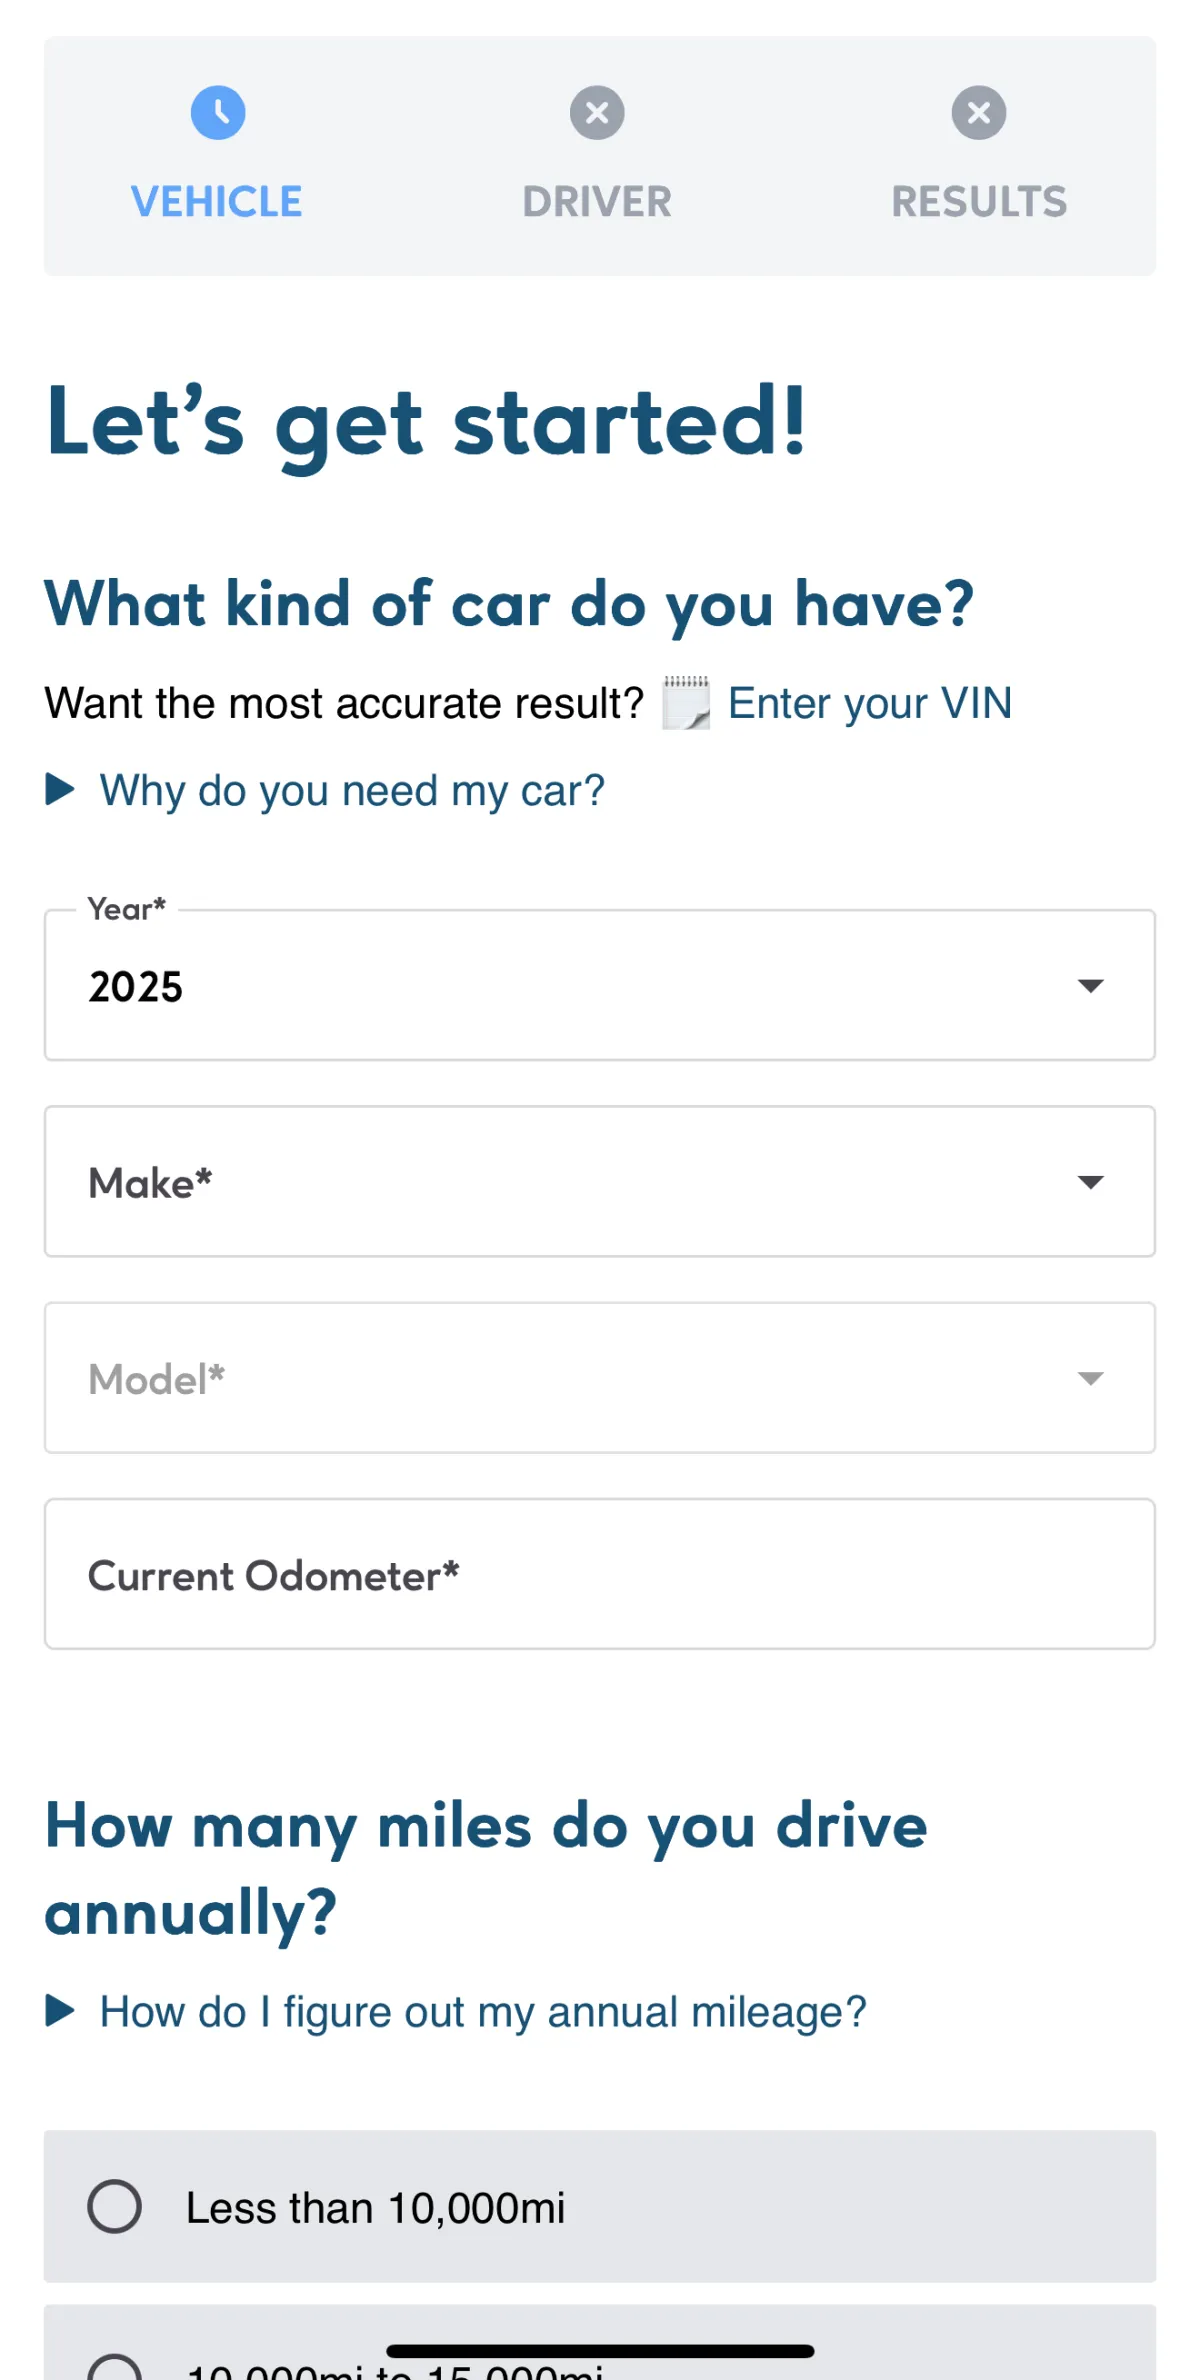Select the 10,000mi to 15,000mi radio option
Viewport: 1200px width, 2380px height.
pyautogui.click(x=114, y=2367)
